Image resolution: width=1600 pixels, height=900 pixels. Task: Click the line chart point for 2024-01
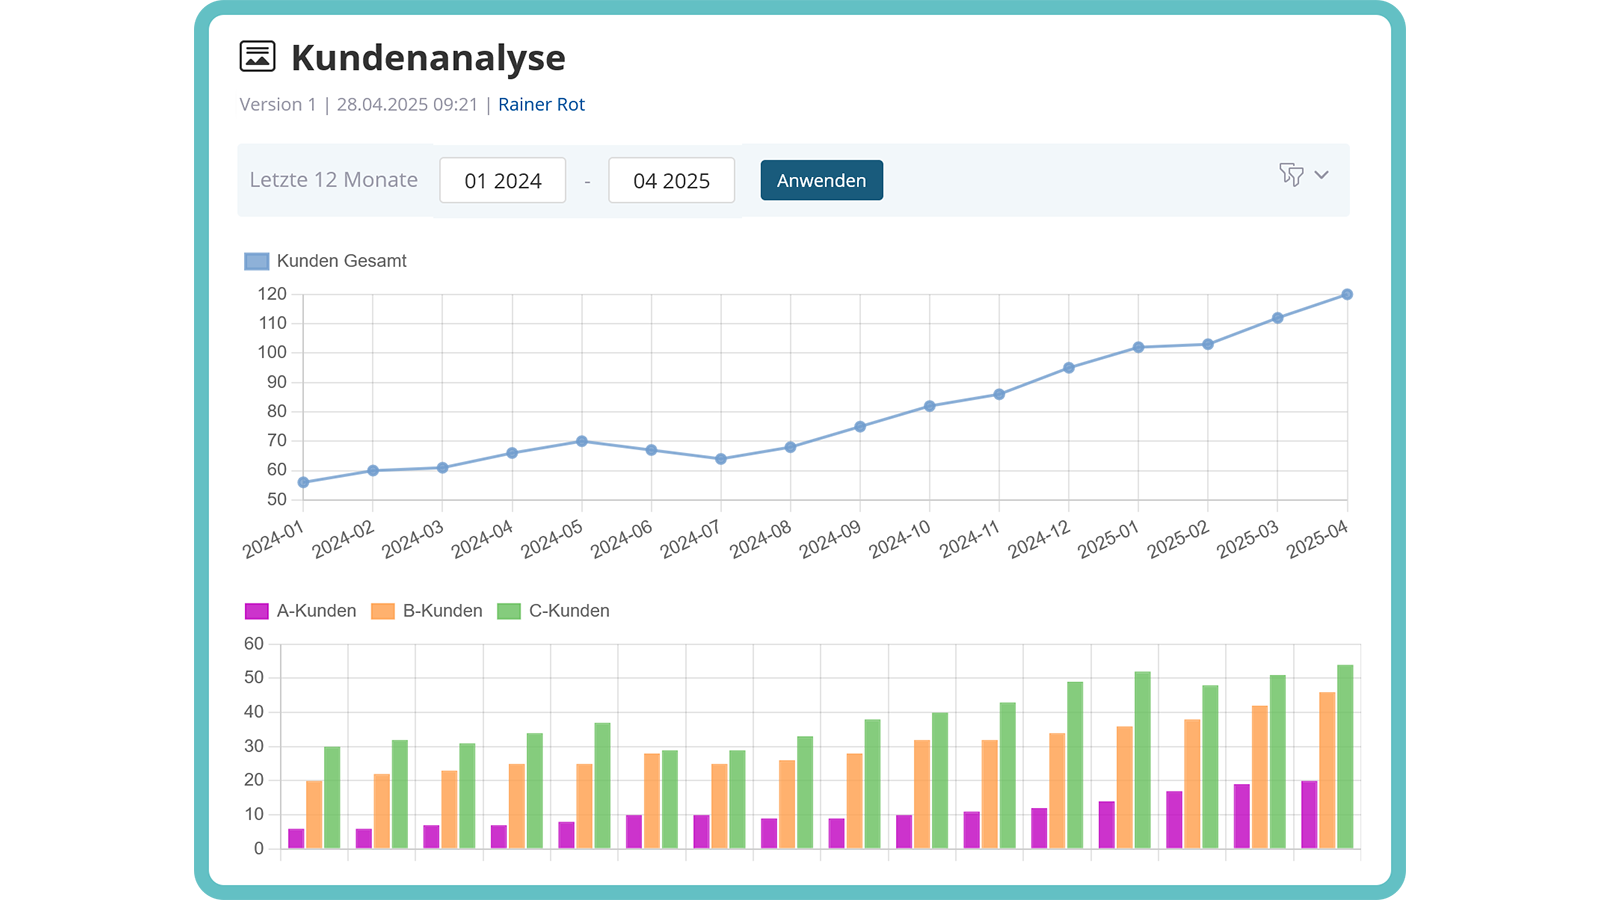point(303,482)
